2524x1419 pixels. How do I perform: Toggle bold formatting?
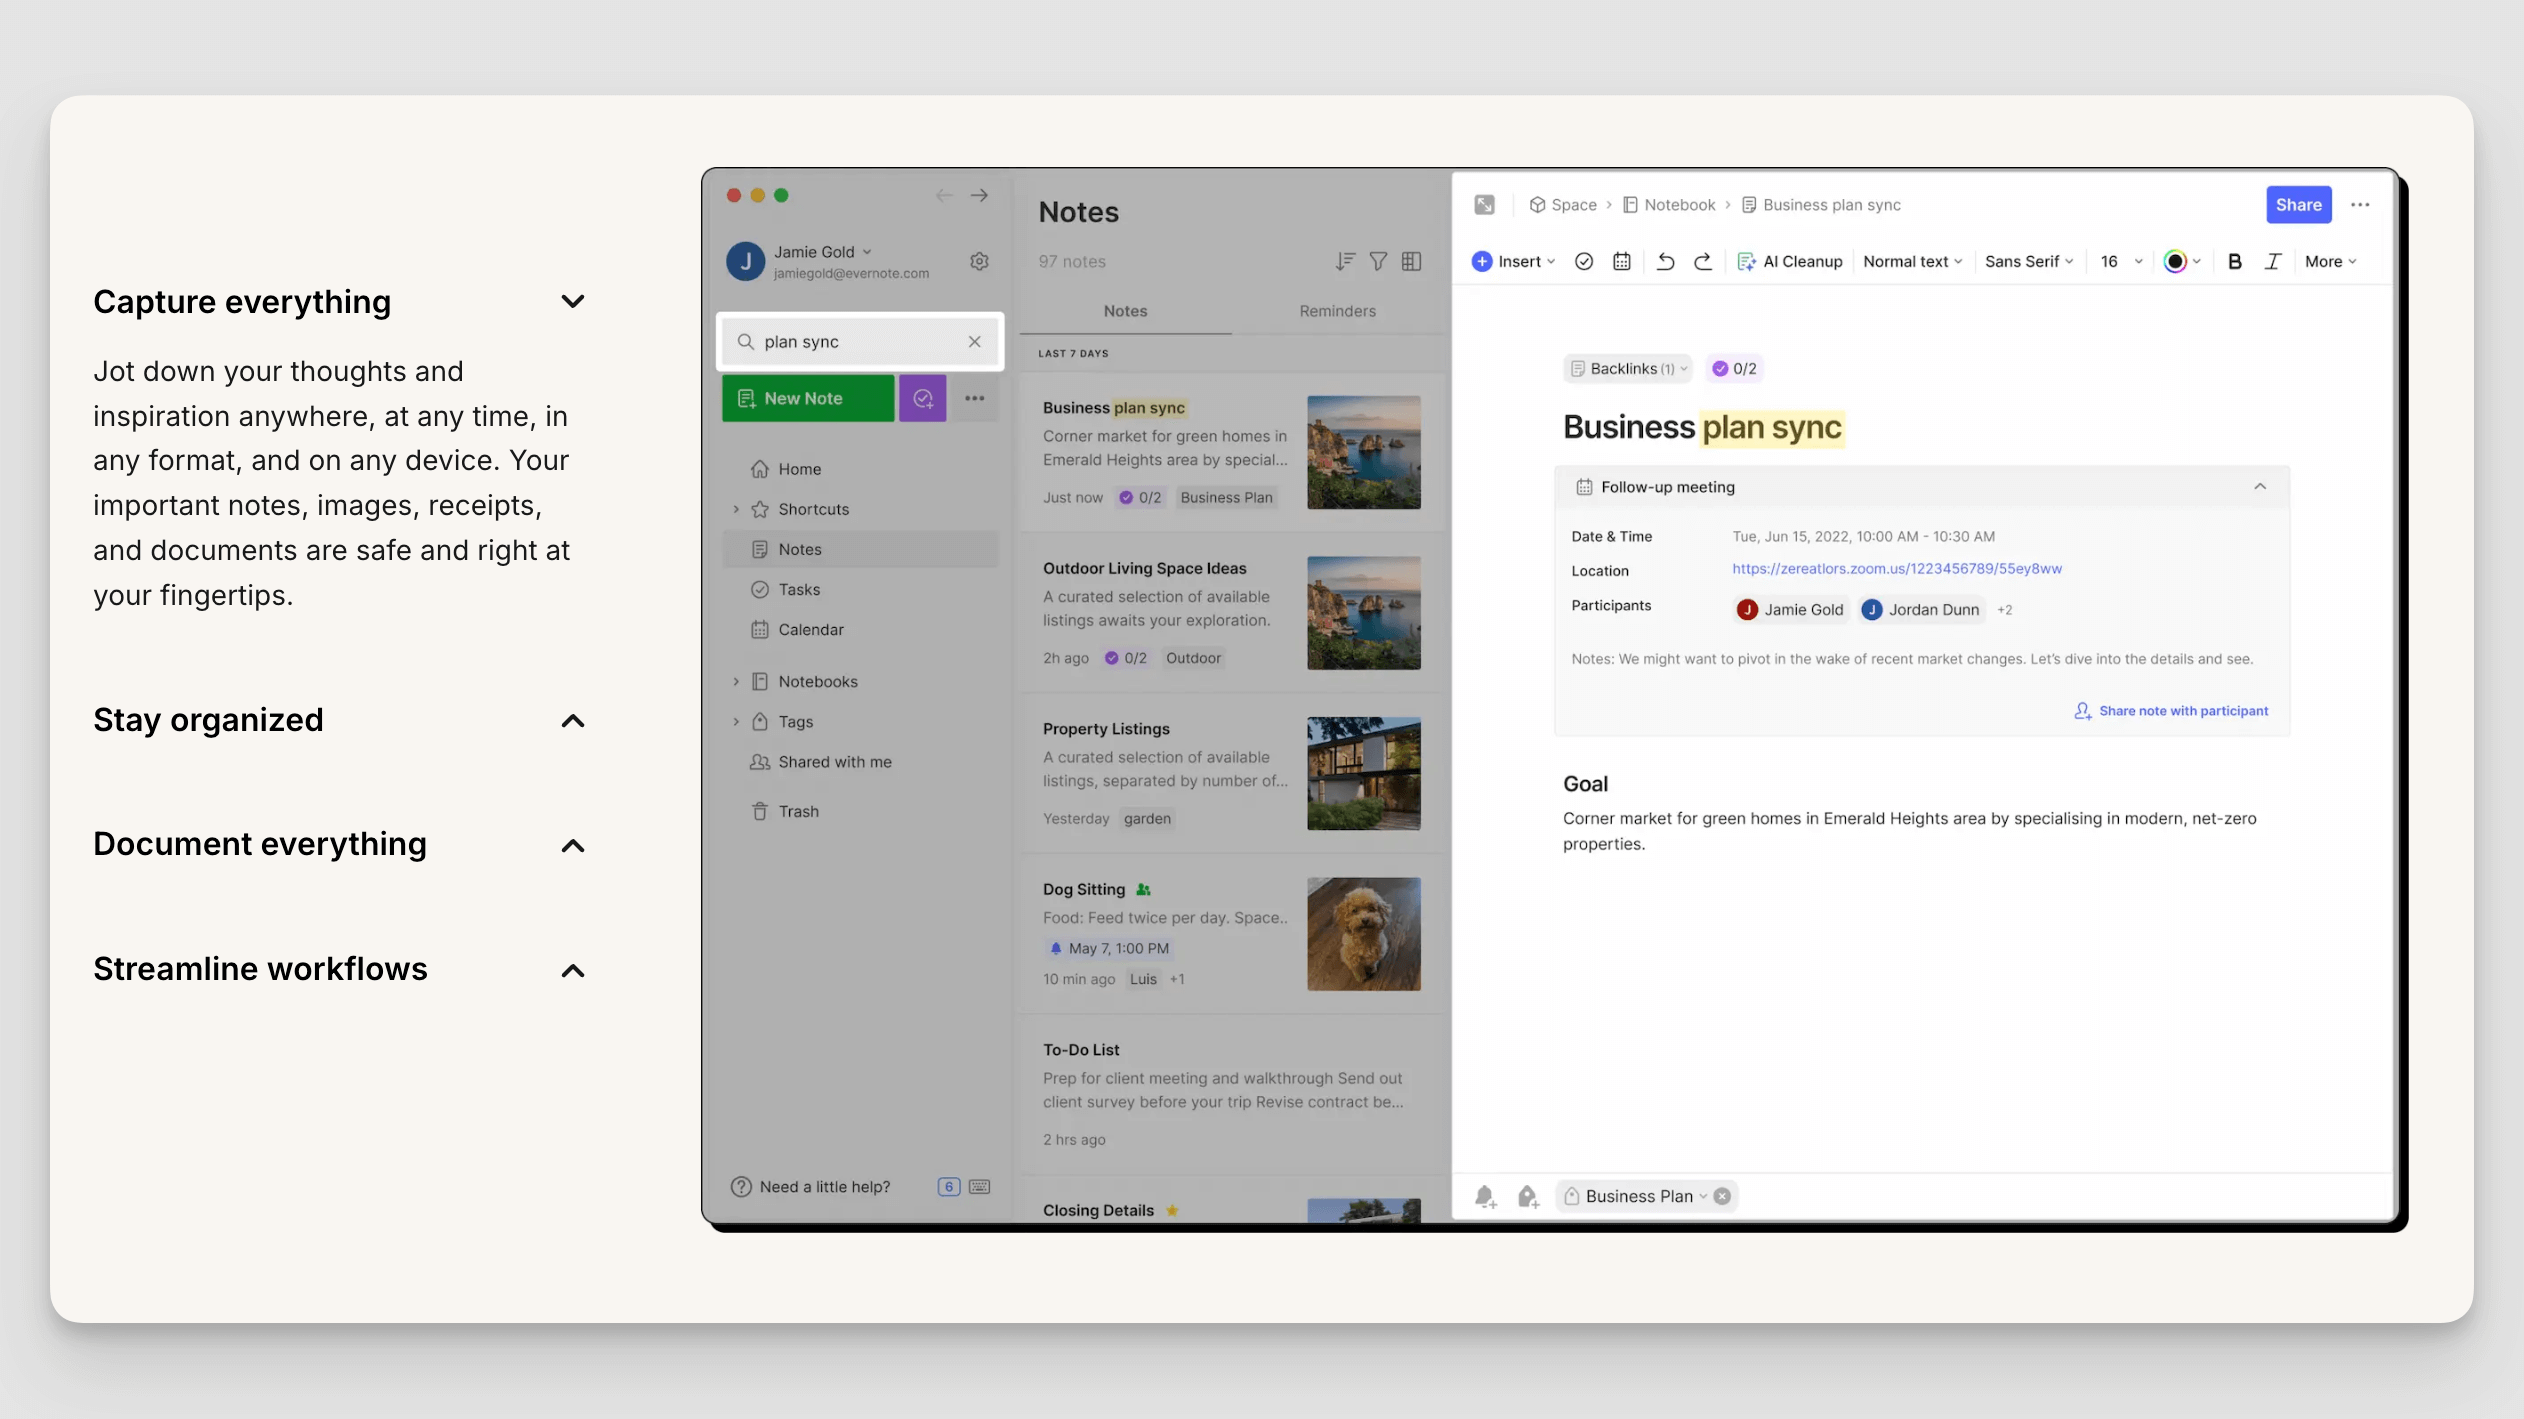click(2233, 261)
